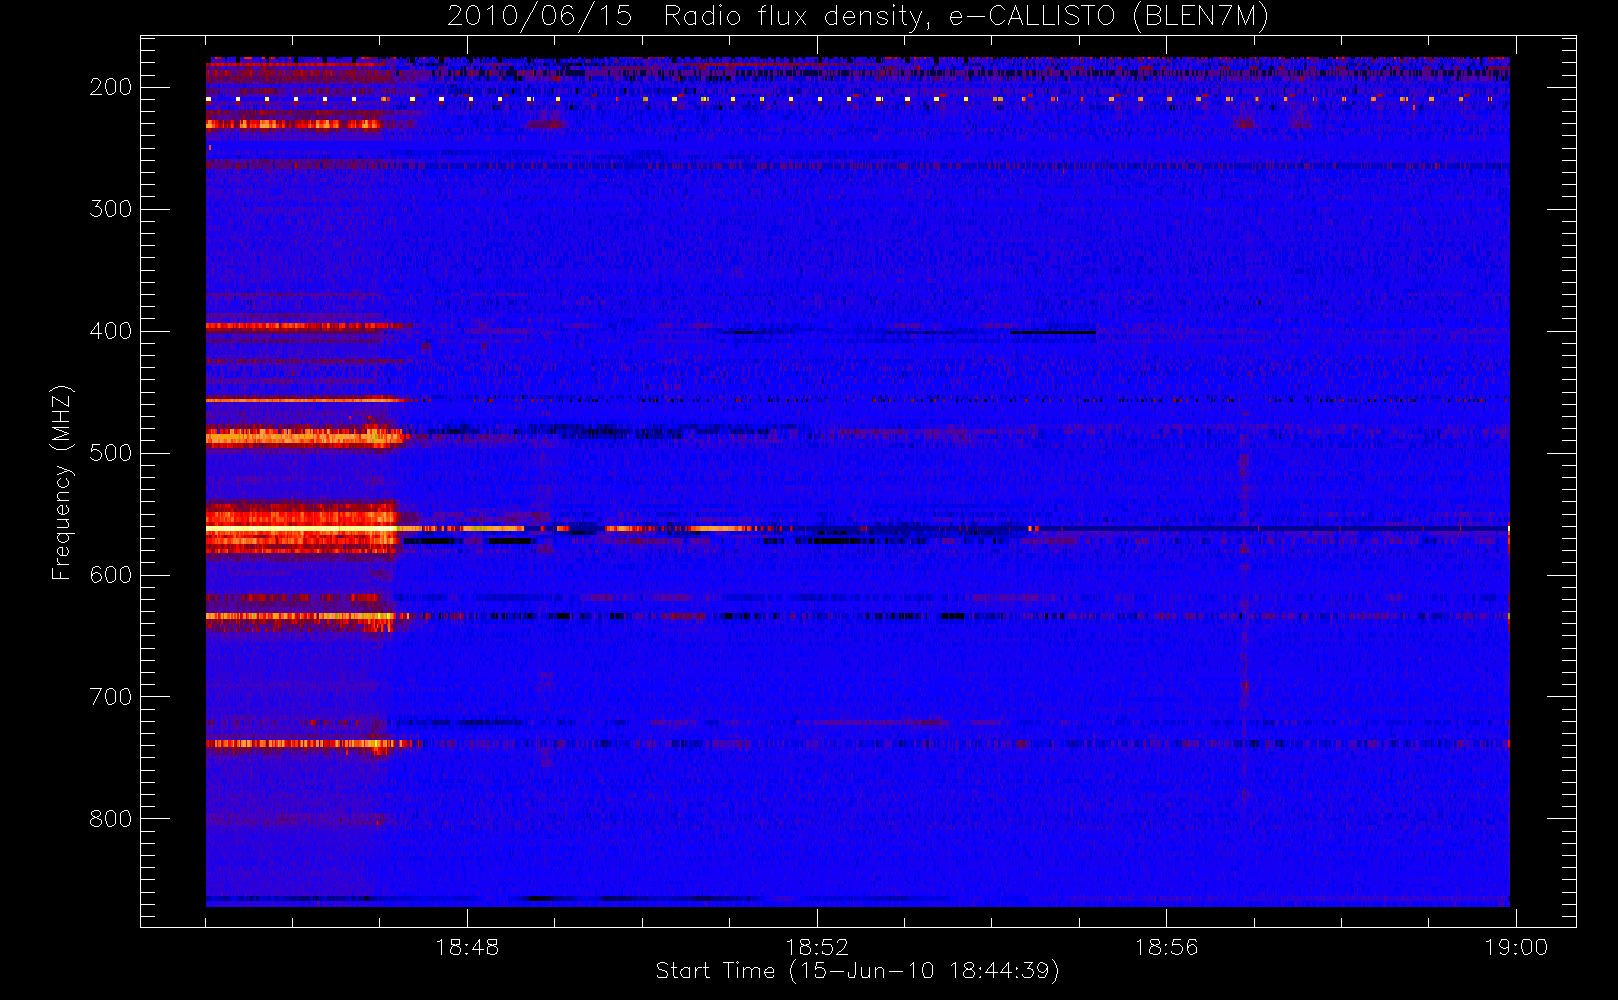1618x1000 pixels.
Task: Click the 18:56 time tick label
Action: point(1166,947)
